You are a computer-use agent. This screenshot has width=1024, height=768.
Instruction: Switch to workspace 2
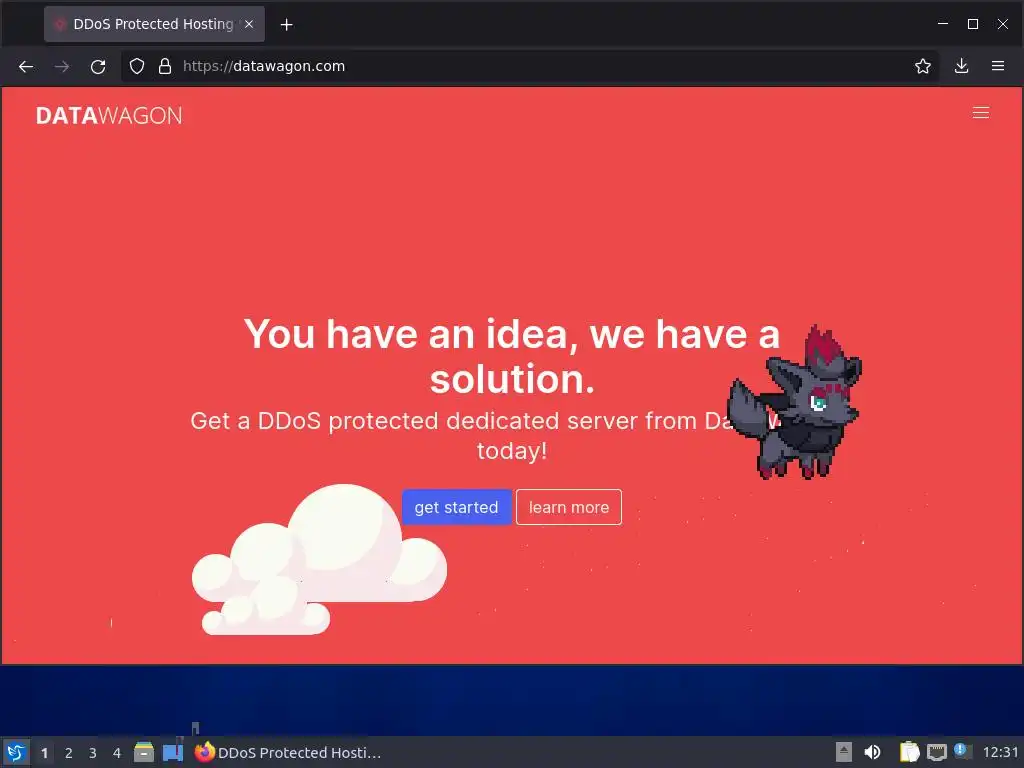click(69, 753)
